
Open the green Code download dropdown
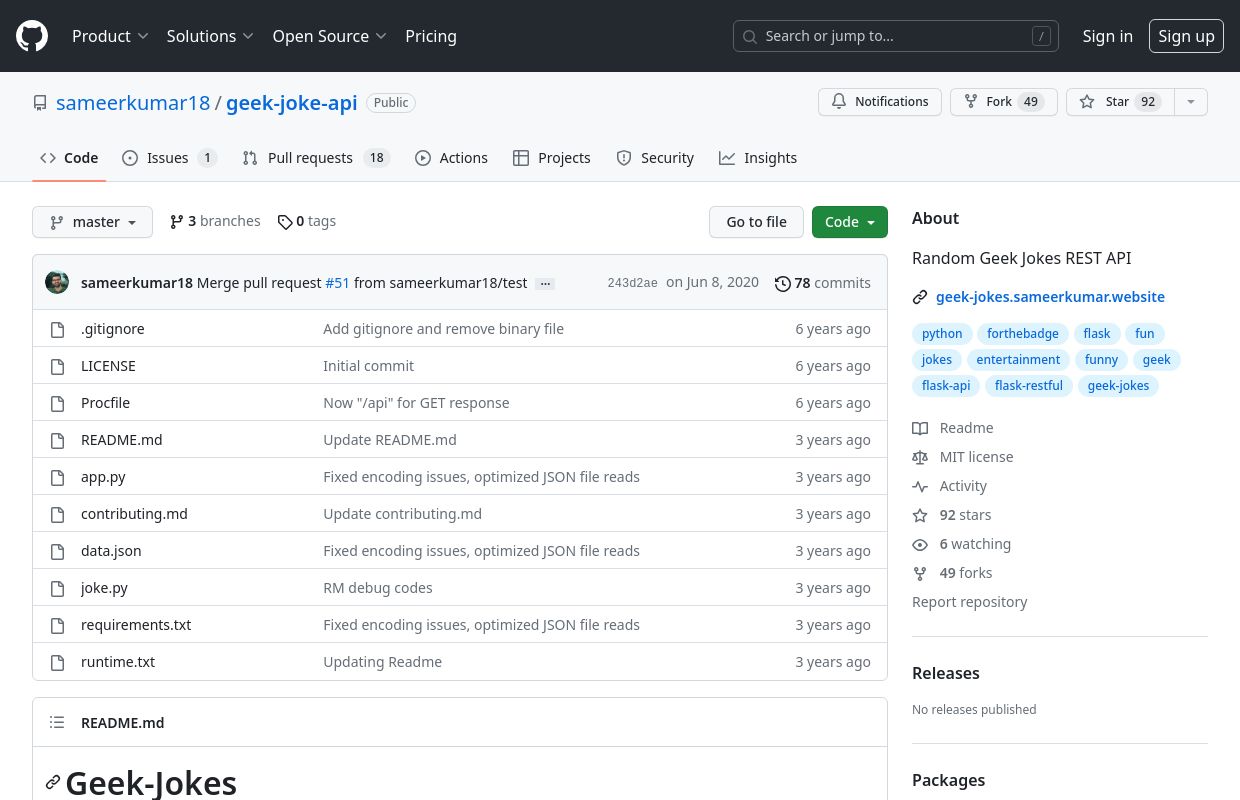point(850,222)
